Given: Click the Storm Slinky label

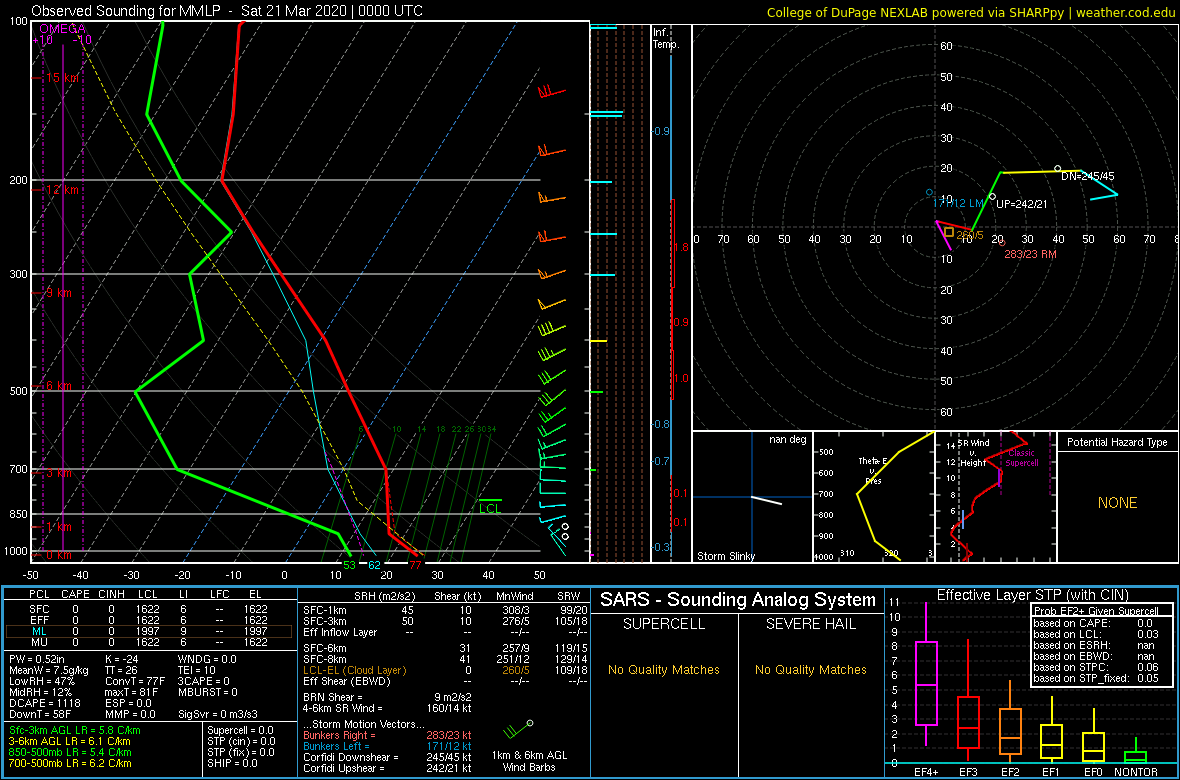Looking at the screenshot, I should point(725,556).
